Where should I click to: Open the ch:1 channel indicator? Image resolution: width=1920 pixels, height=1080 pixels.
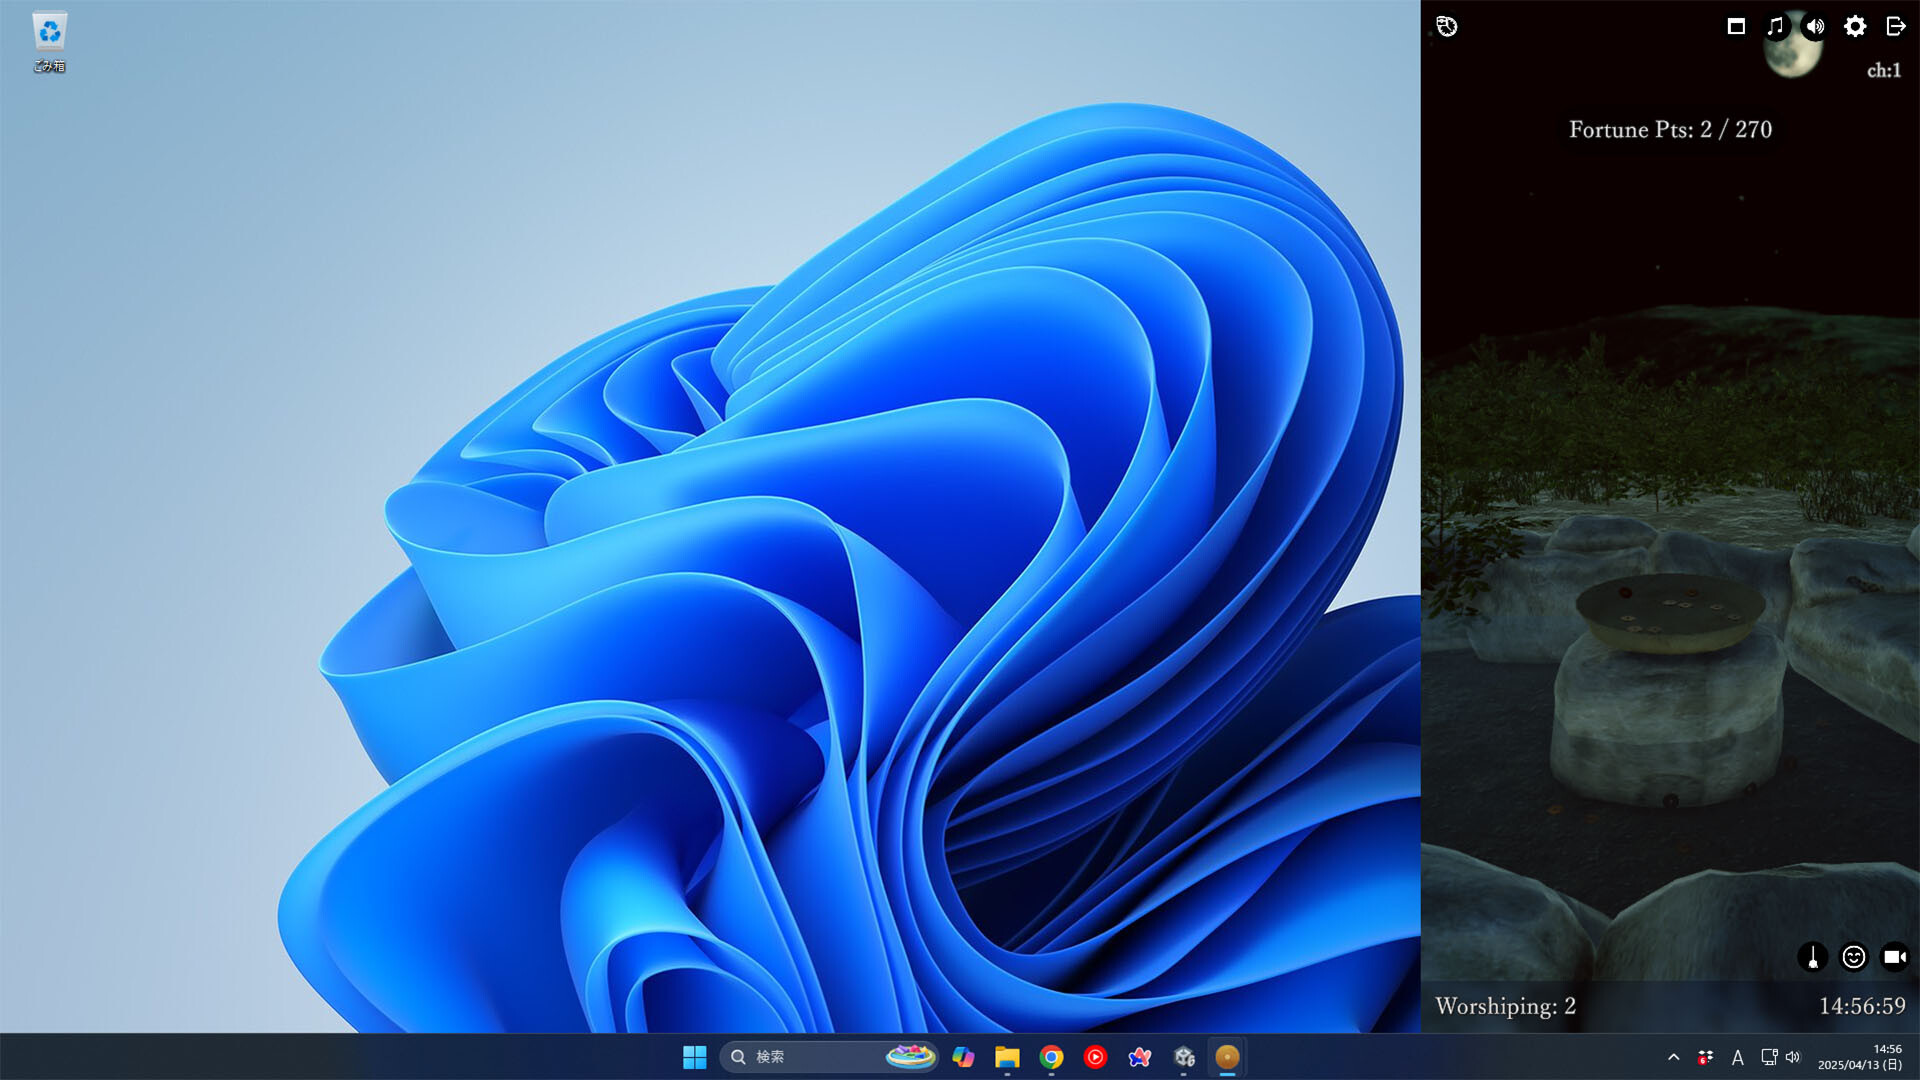pos(1884,72)
